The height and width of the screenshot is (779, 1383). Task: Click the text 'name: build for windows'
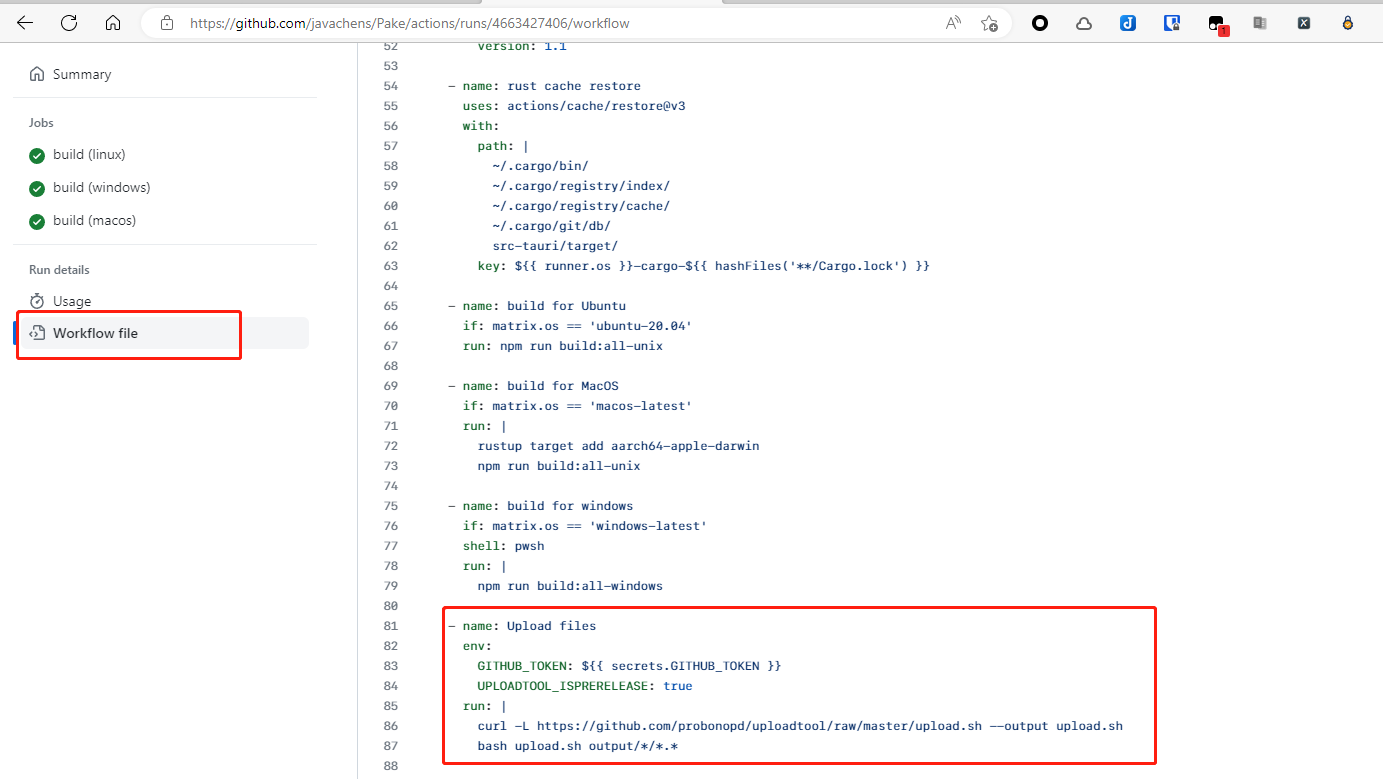[x=547, y=506]
